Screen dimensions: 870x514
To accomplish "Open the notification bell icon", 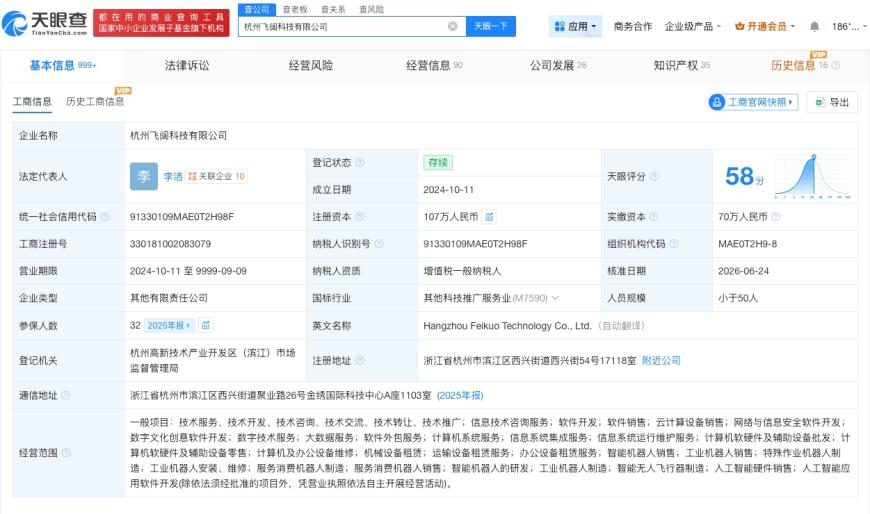I will (x=814, y=26).
